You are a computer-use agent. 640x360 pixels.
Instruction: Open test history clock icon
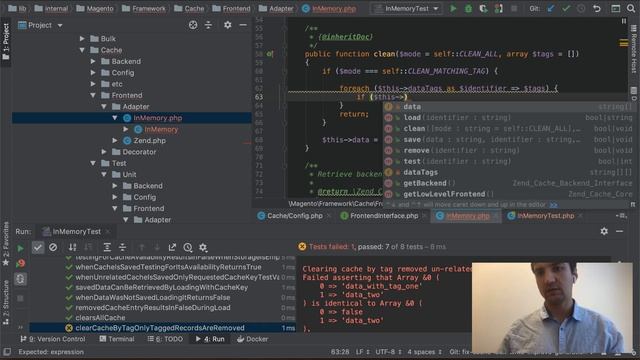(188, 247)
